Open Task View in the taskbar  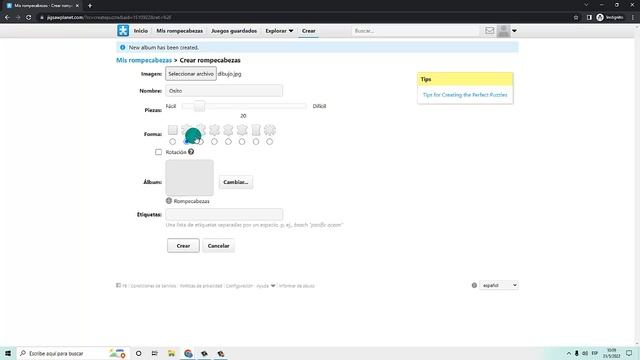pyautogui.click(x=155, y=353)
